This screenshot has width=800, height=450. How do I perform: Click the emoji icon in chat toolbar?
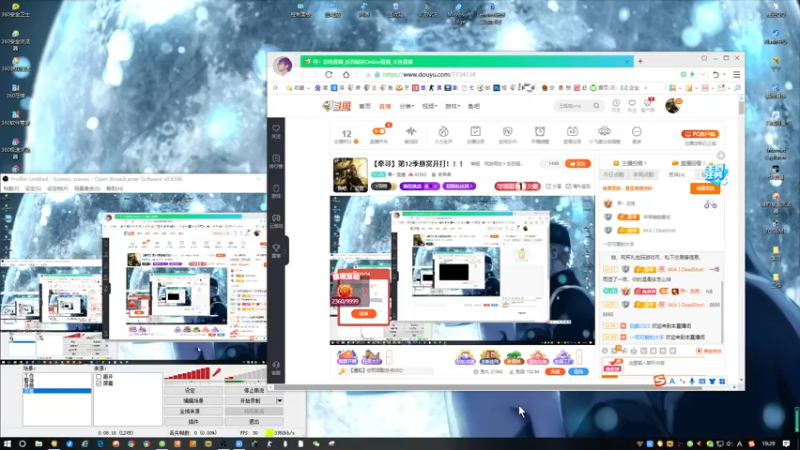point(605,351)
